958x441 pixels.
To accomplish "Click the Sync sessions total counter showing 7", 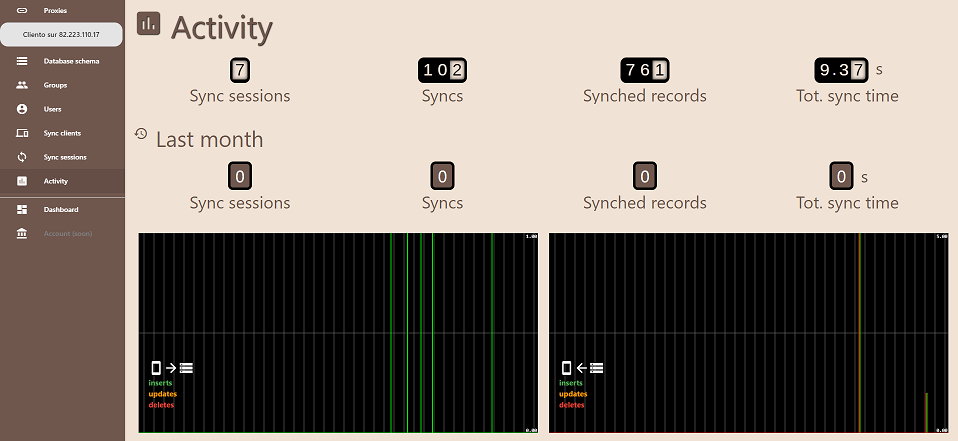I will pyautogui.click(x=239, y=70).
